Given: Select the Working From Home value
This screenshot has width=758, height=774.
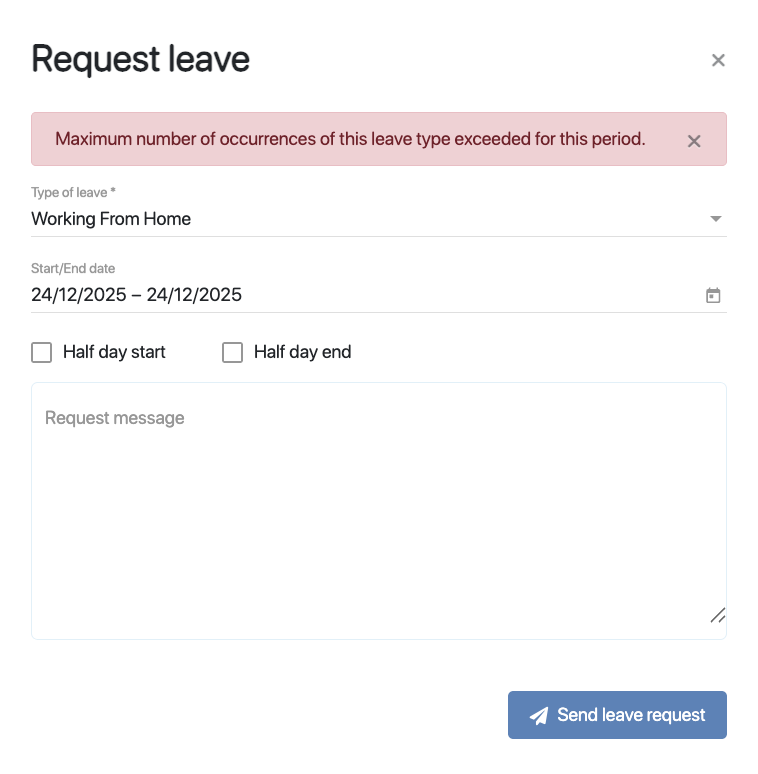Looking at the screenshot, I should coord(111,219).
